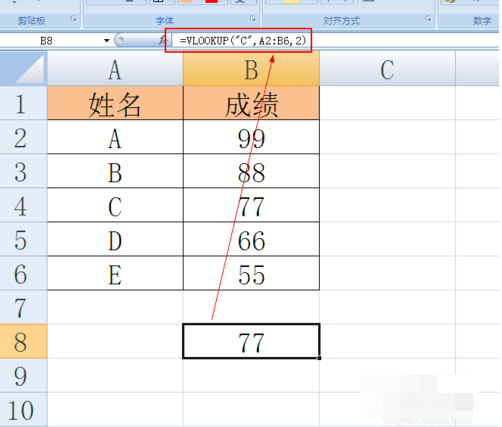Open the 字体 font dialog launcher

253,19
